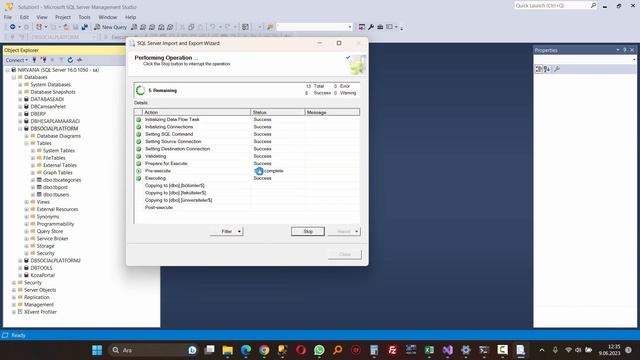The image size is (640, 360).
Task: Open Microsoft Edge from taskbar
Action: pyautogui.click(x=246, y=350)
